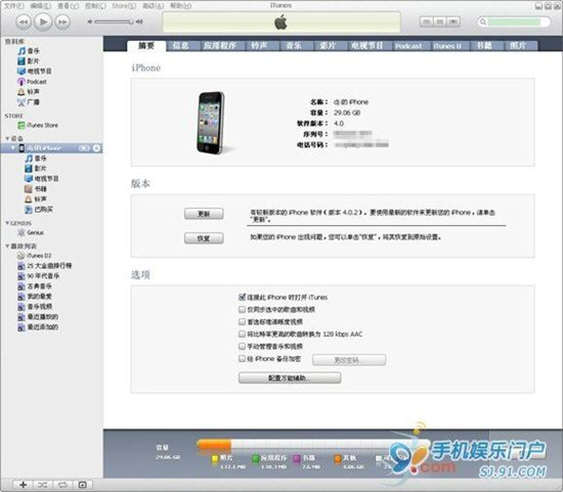Click the mute speaker icon left of the volume slider
The image size is (563, 492).
coord(90,22)
